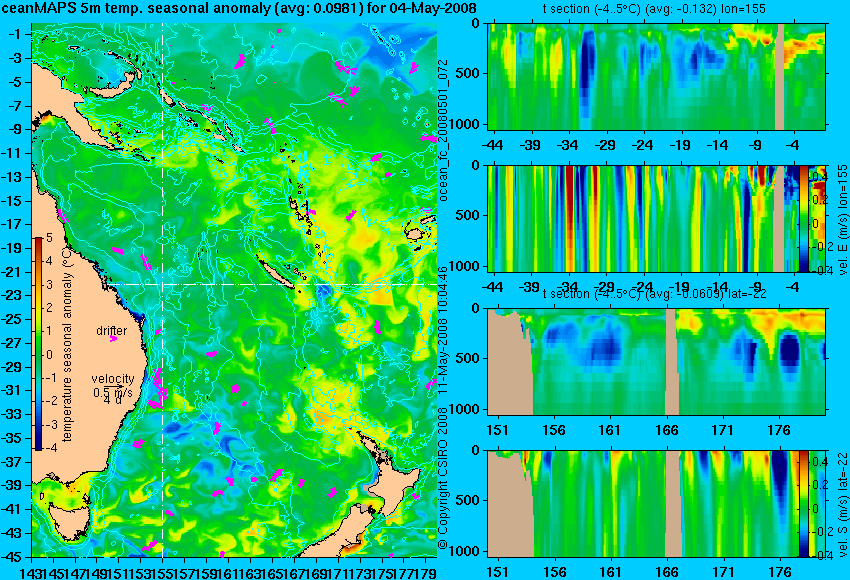
Task: Click the '-1' map latitude label
Action: [x=15, y=34]
